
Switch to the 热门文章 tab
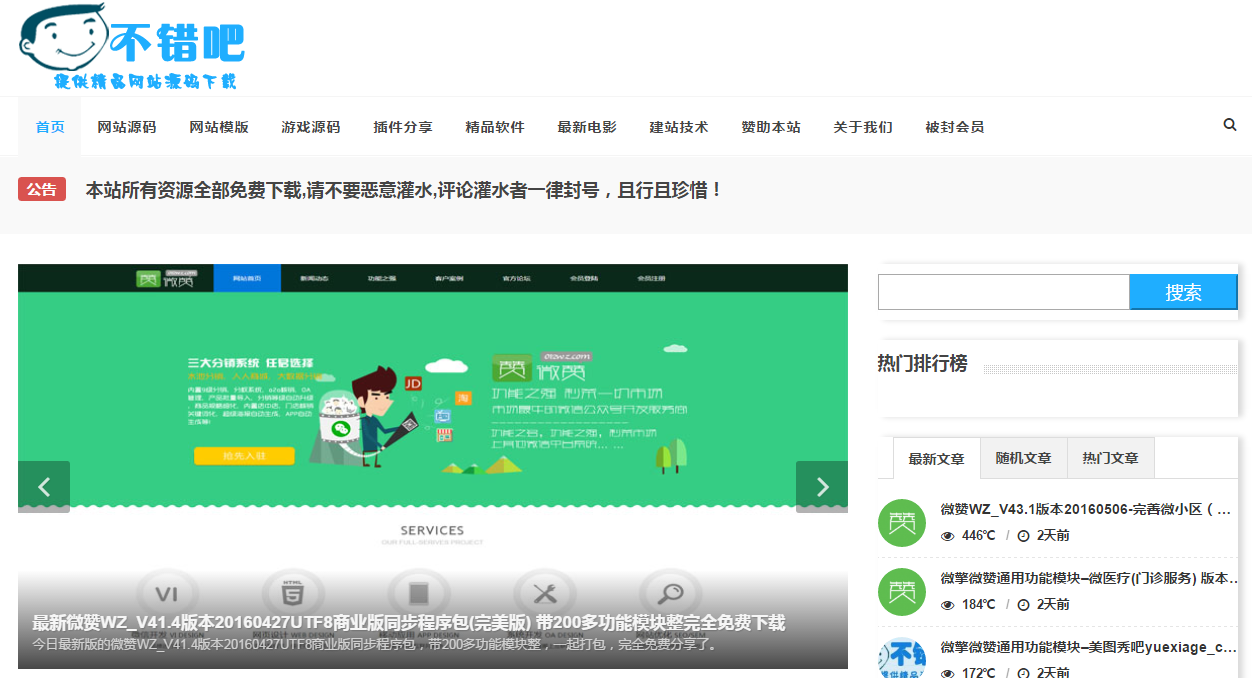(1110, 457)
